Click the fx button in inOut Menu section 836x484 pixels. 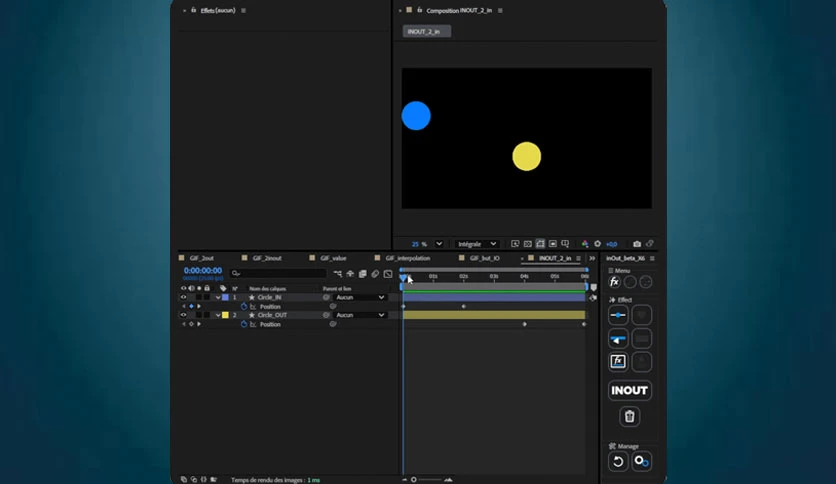click(614, 282)
